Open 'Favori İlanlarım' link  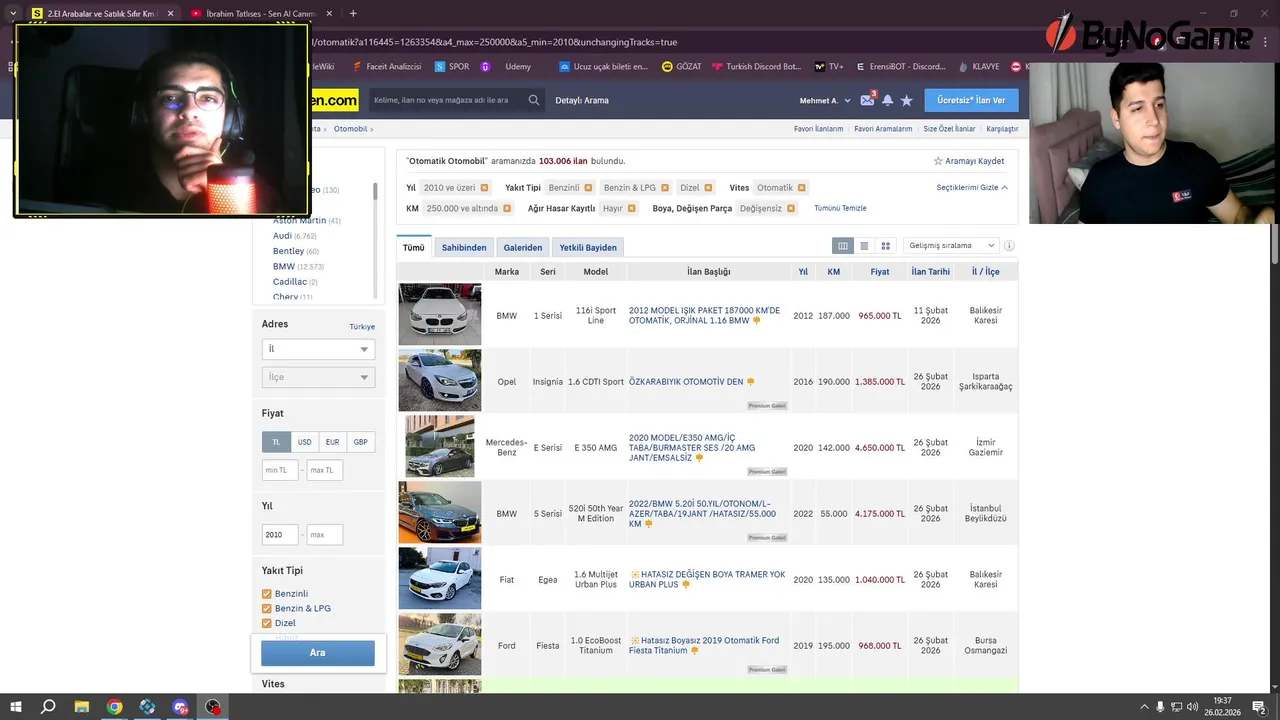click(818, 129)
